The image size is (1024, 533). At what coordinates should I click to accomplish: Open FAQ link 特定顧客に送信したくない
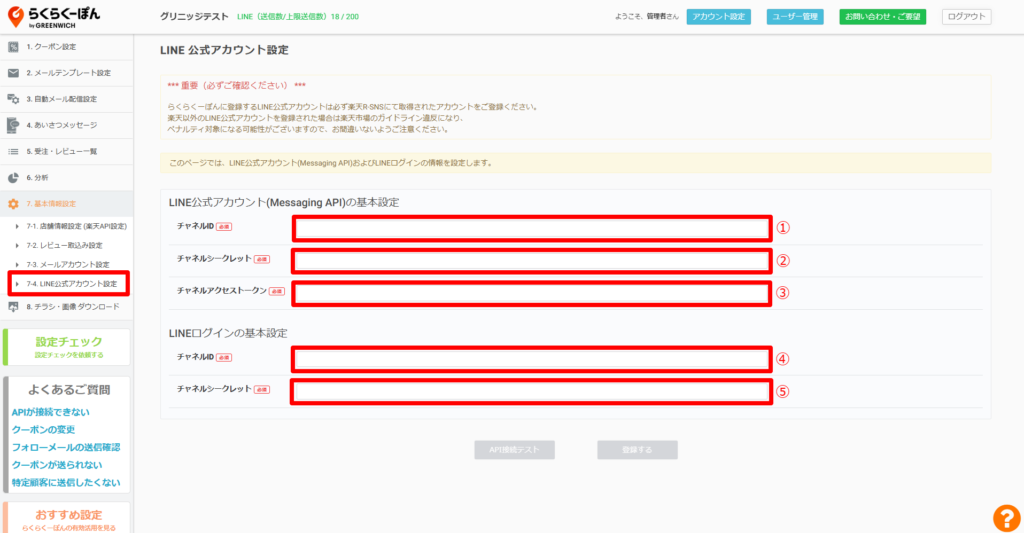[x=66, y=483]
